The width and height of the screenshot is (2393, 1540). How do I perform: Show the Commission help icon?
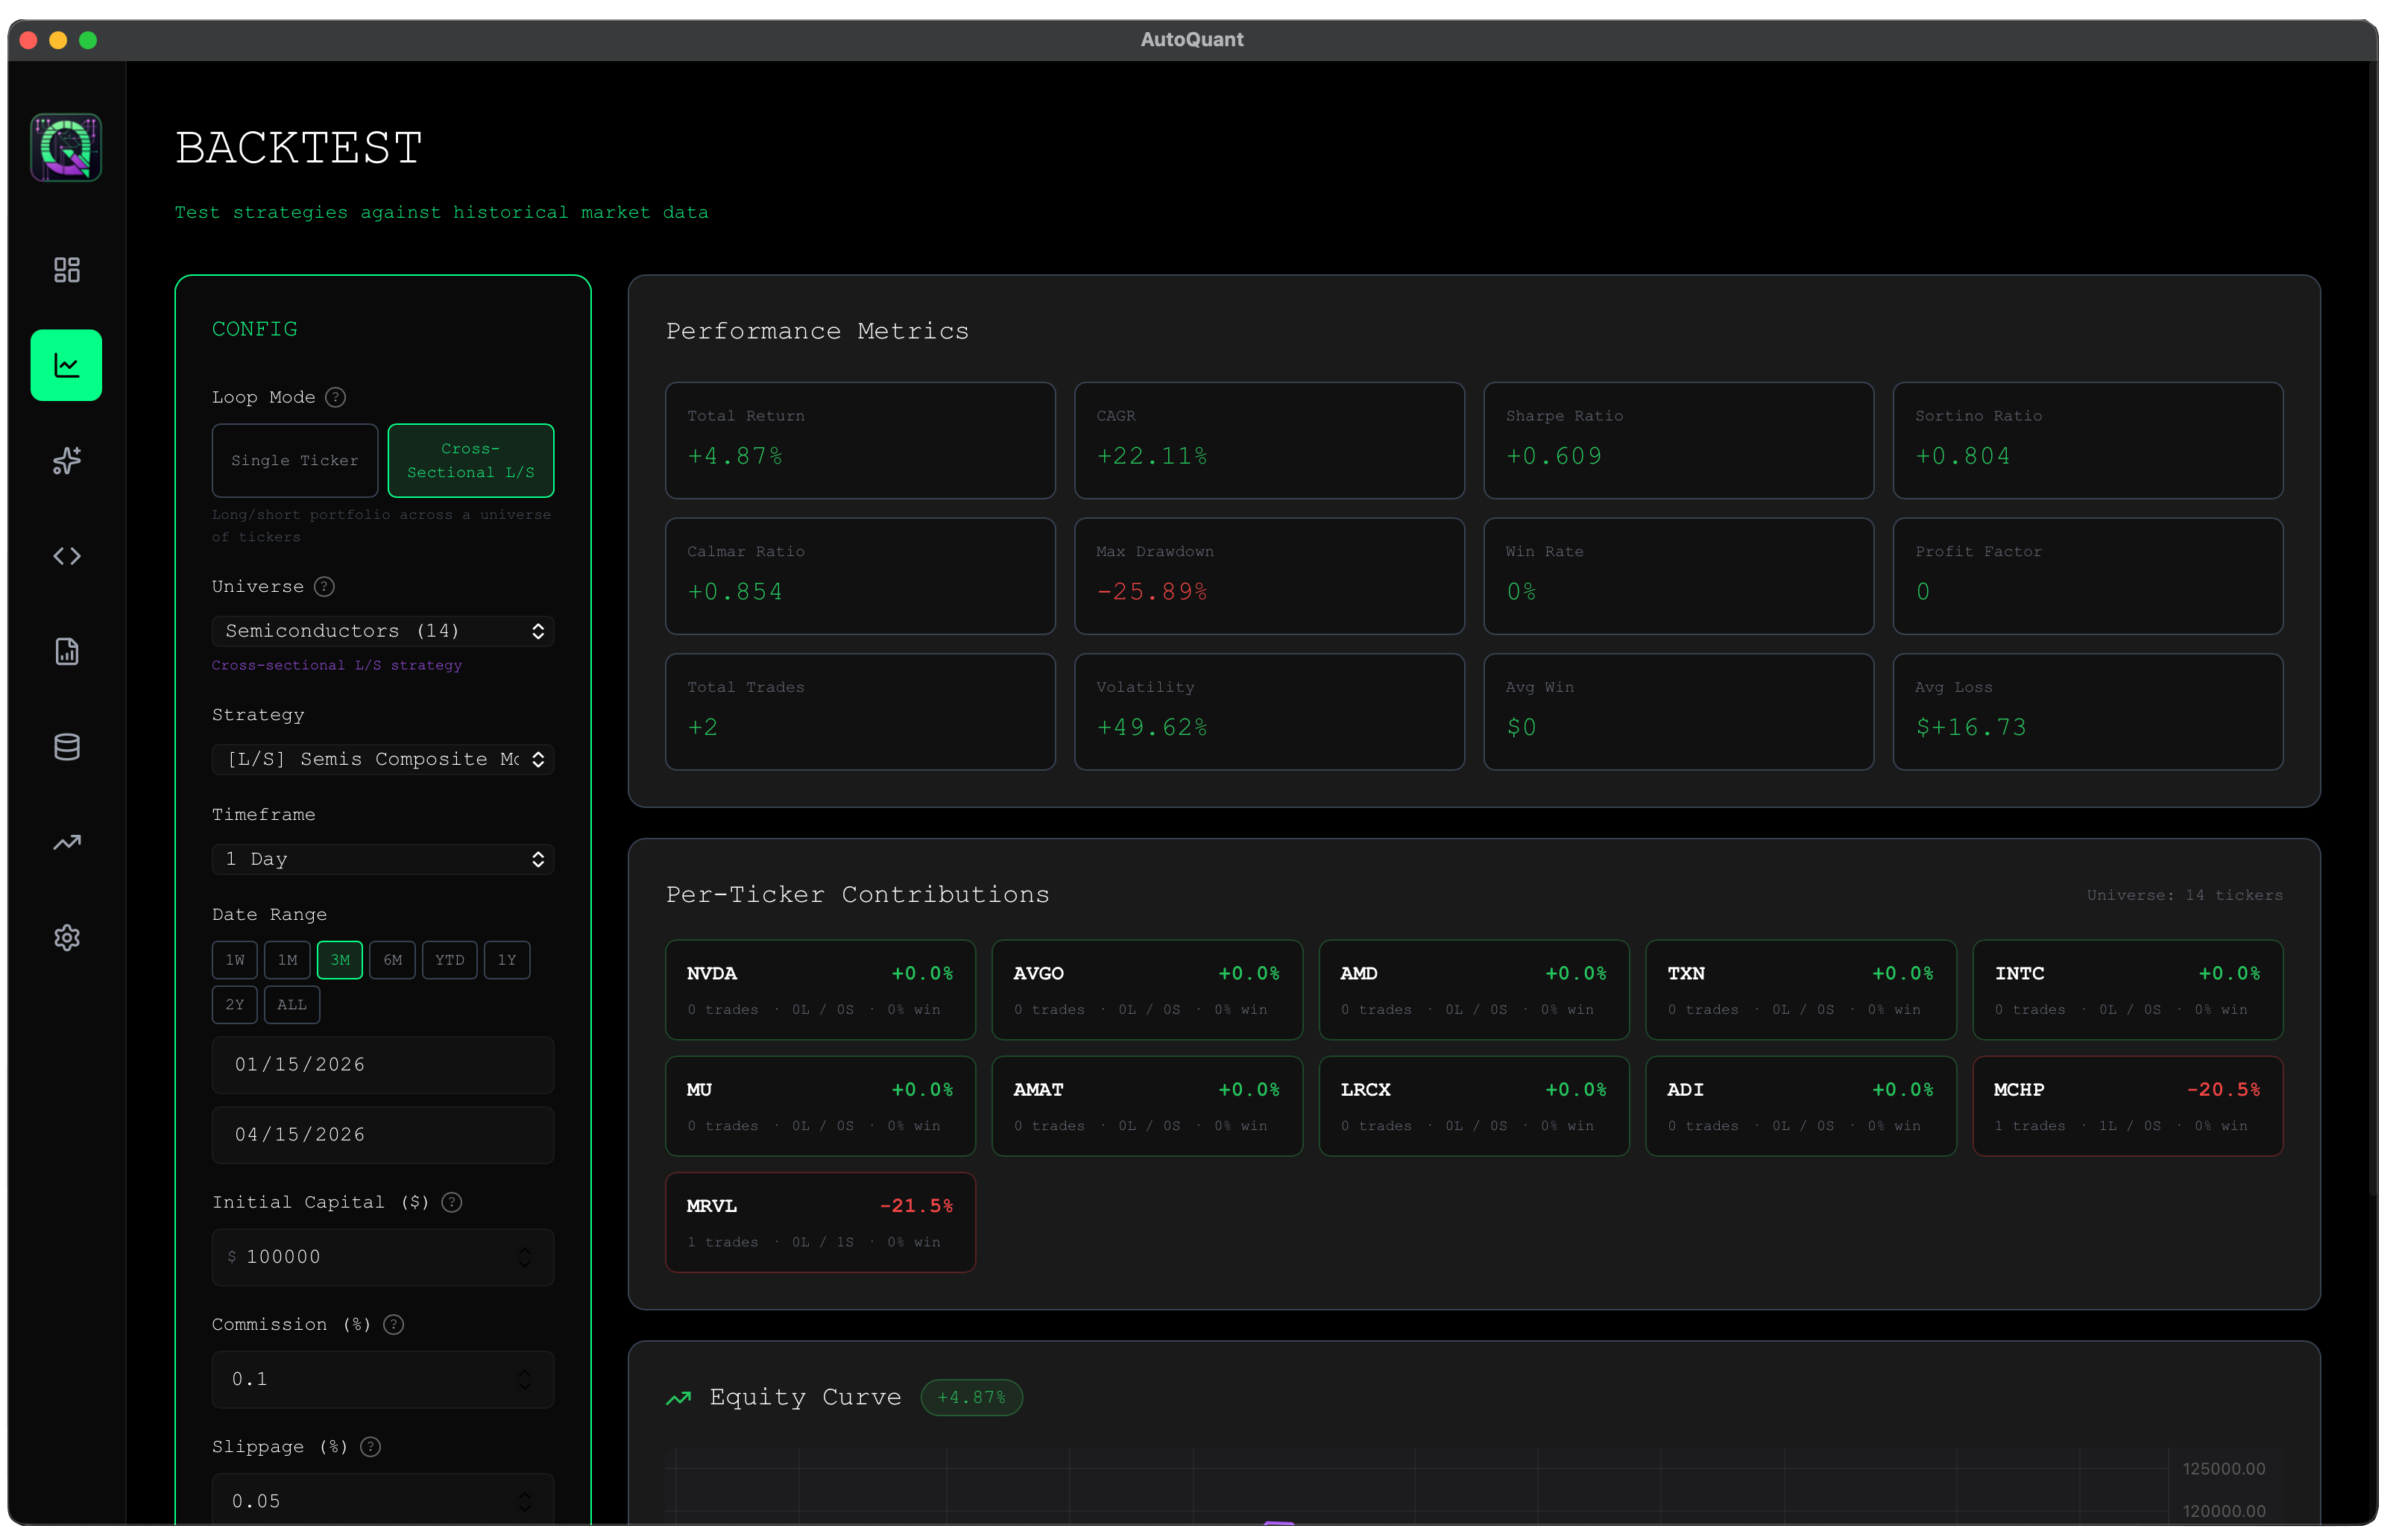[x=394, y=1324]
